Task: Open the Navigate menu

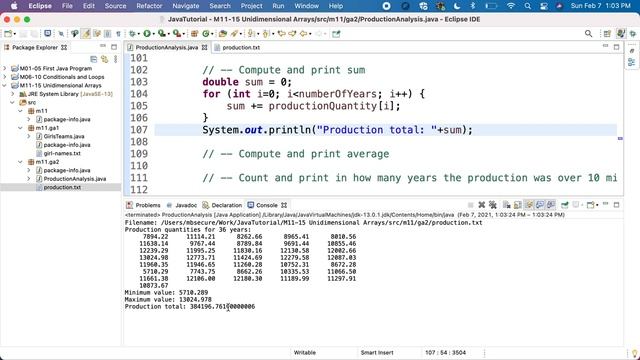Action: pos(186,6)
